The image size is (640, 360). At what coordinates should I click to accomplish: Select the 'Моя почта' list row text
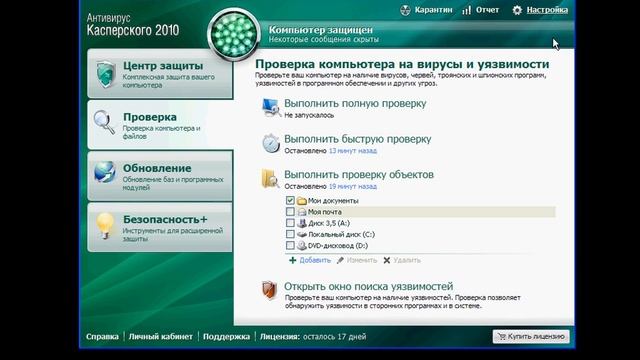(x=324, y=212)
